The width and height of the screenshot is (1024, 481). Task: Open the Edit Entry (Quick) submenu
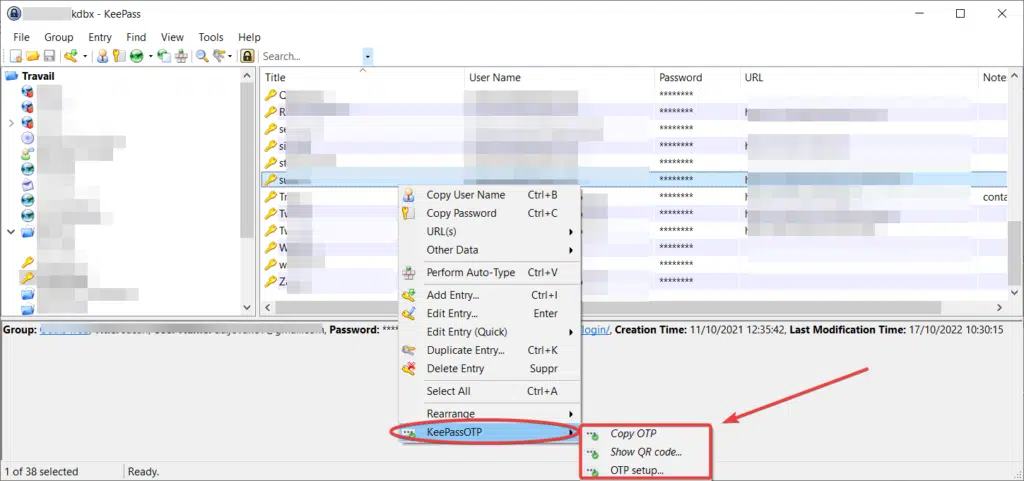(490, 332)
